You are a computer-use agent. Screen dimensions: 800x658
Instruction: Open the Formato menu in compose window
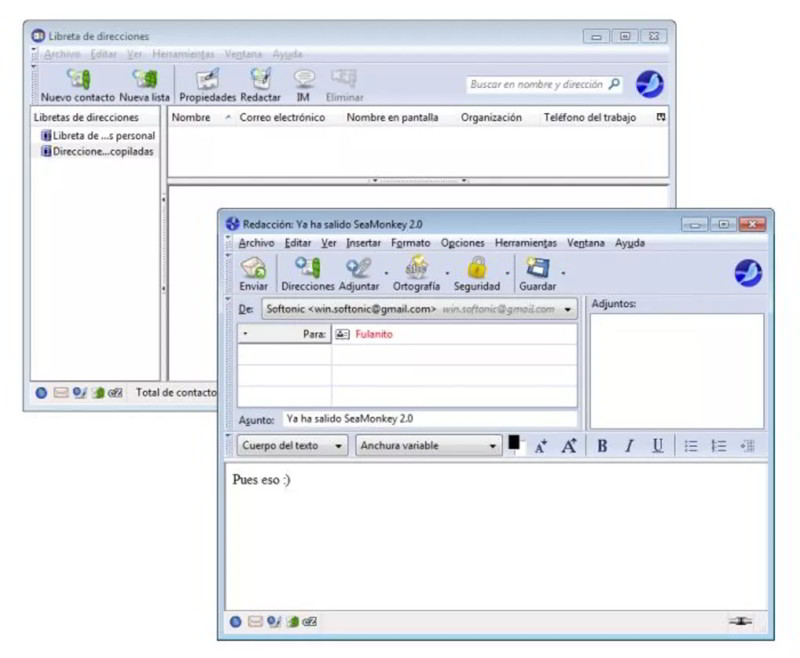[410, 243]
